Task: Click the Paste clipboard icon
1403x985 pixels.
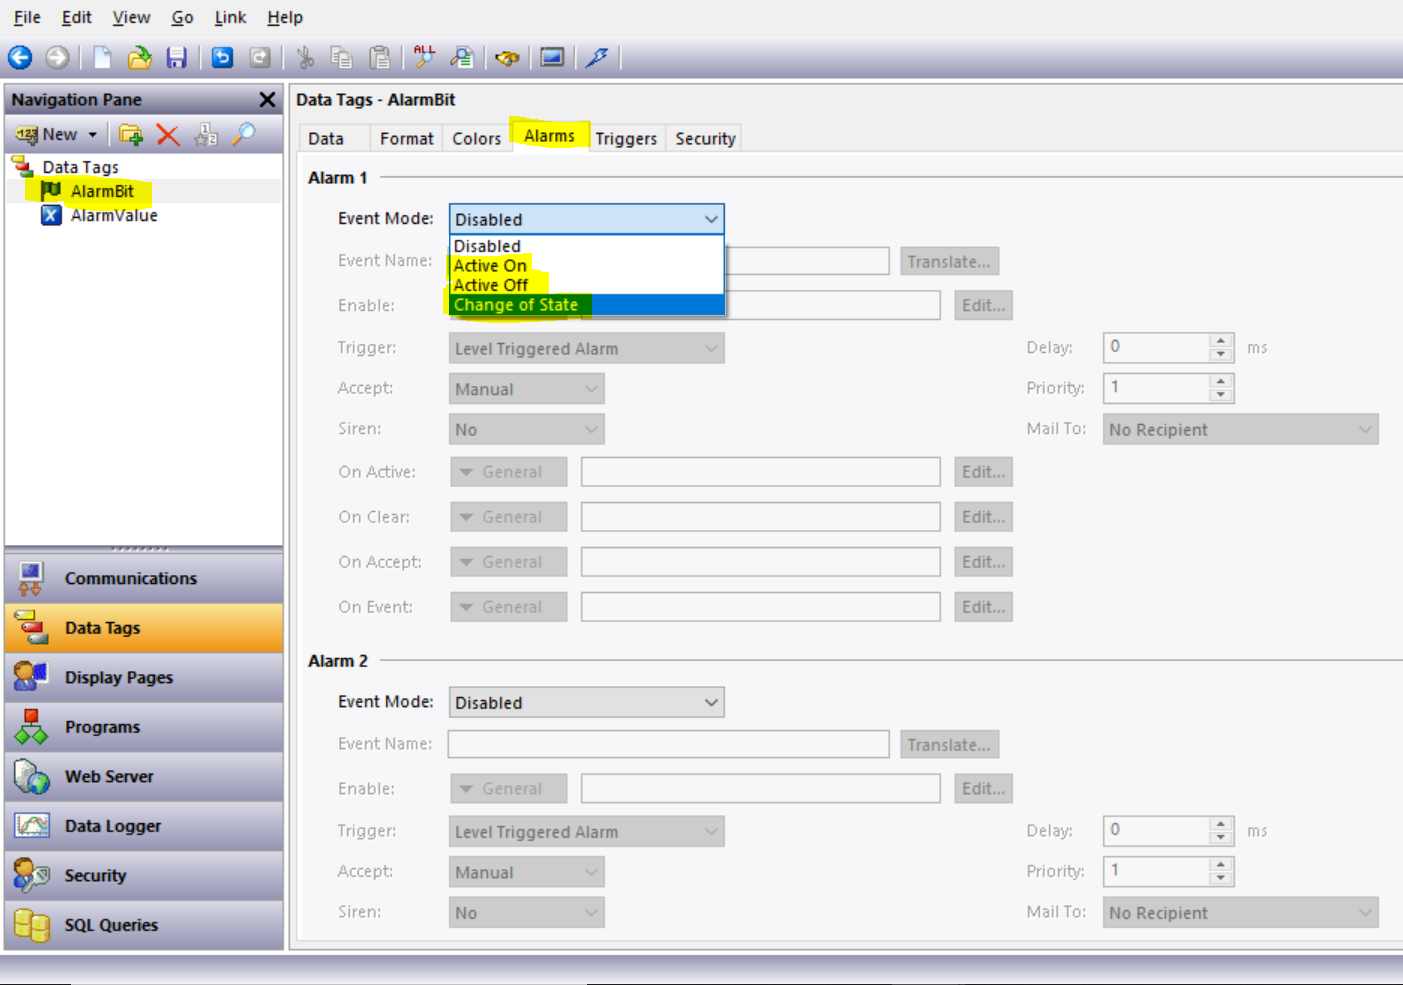Action: (380, 58)
